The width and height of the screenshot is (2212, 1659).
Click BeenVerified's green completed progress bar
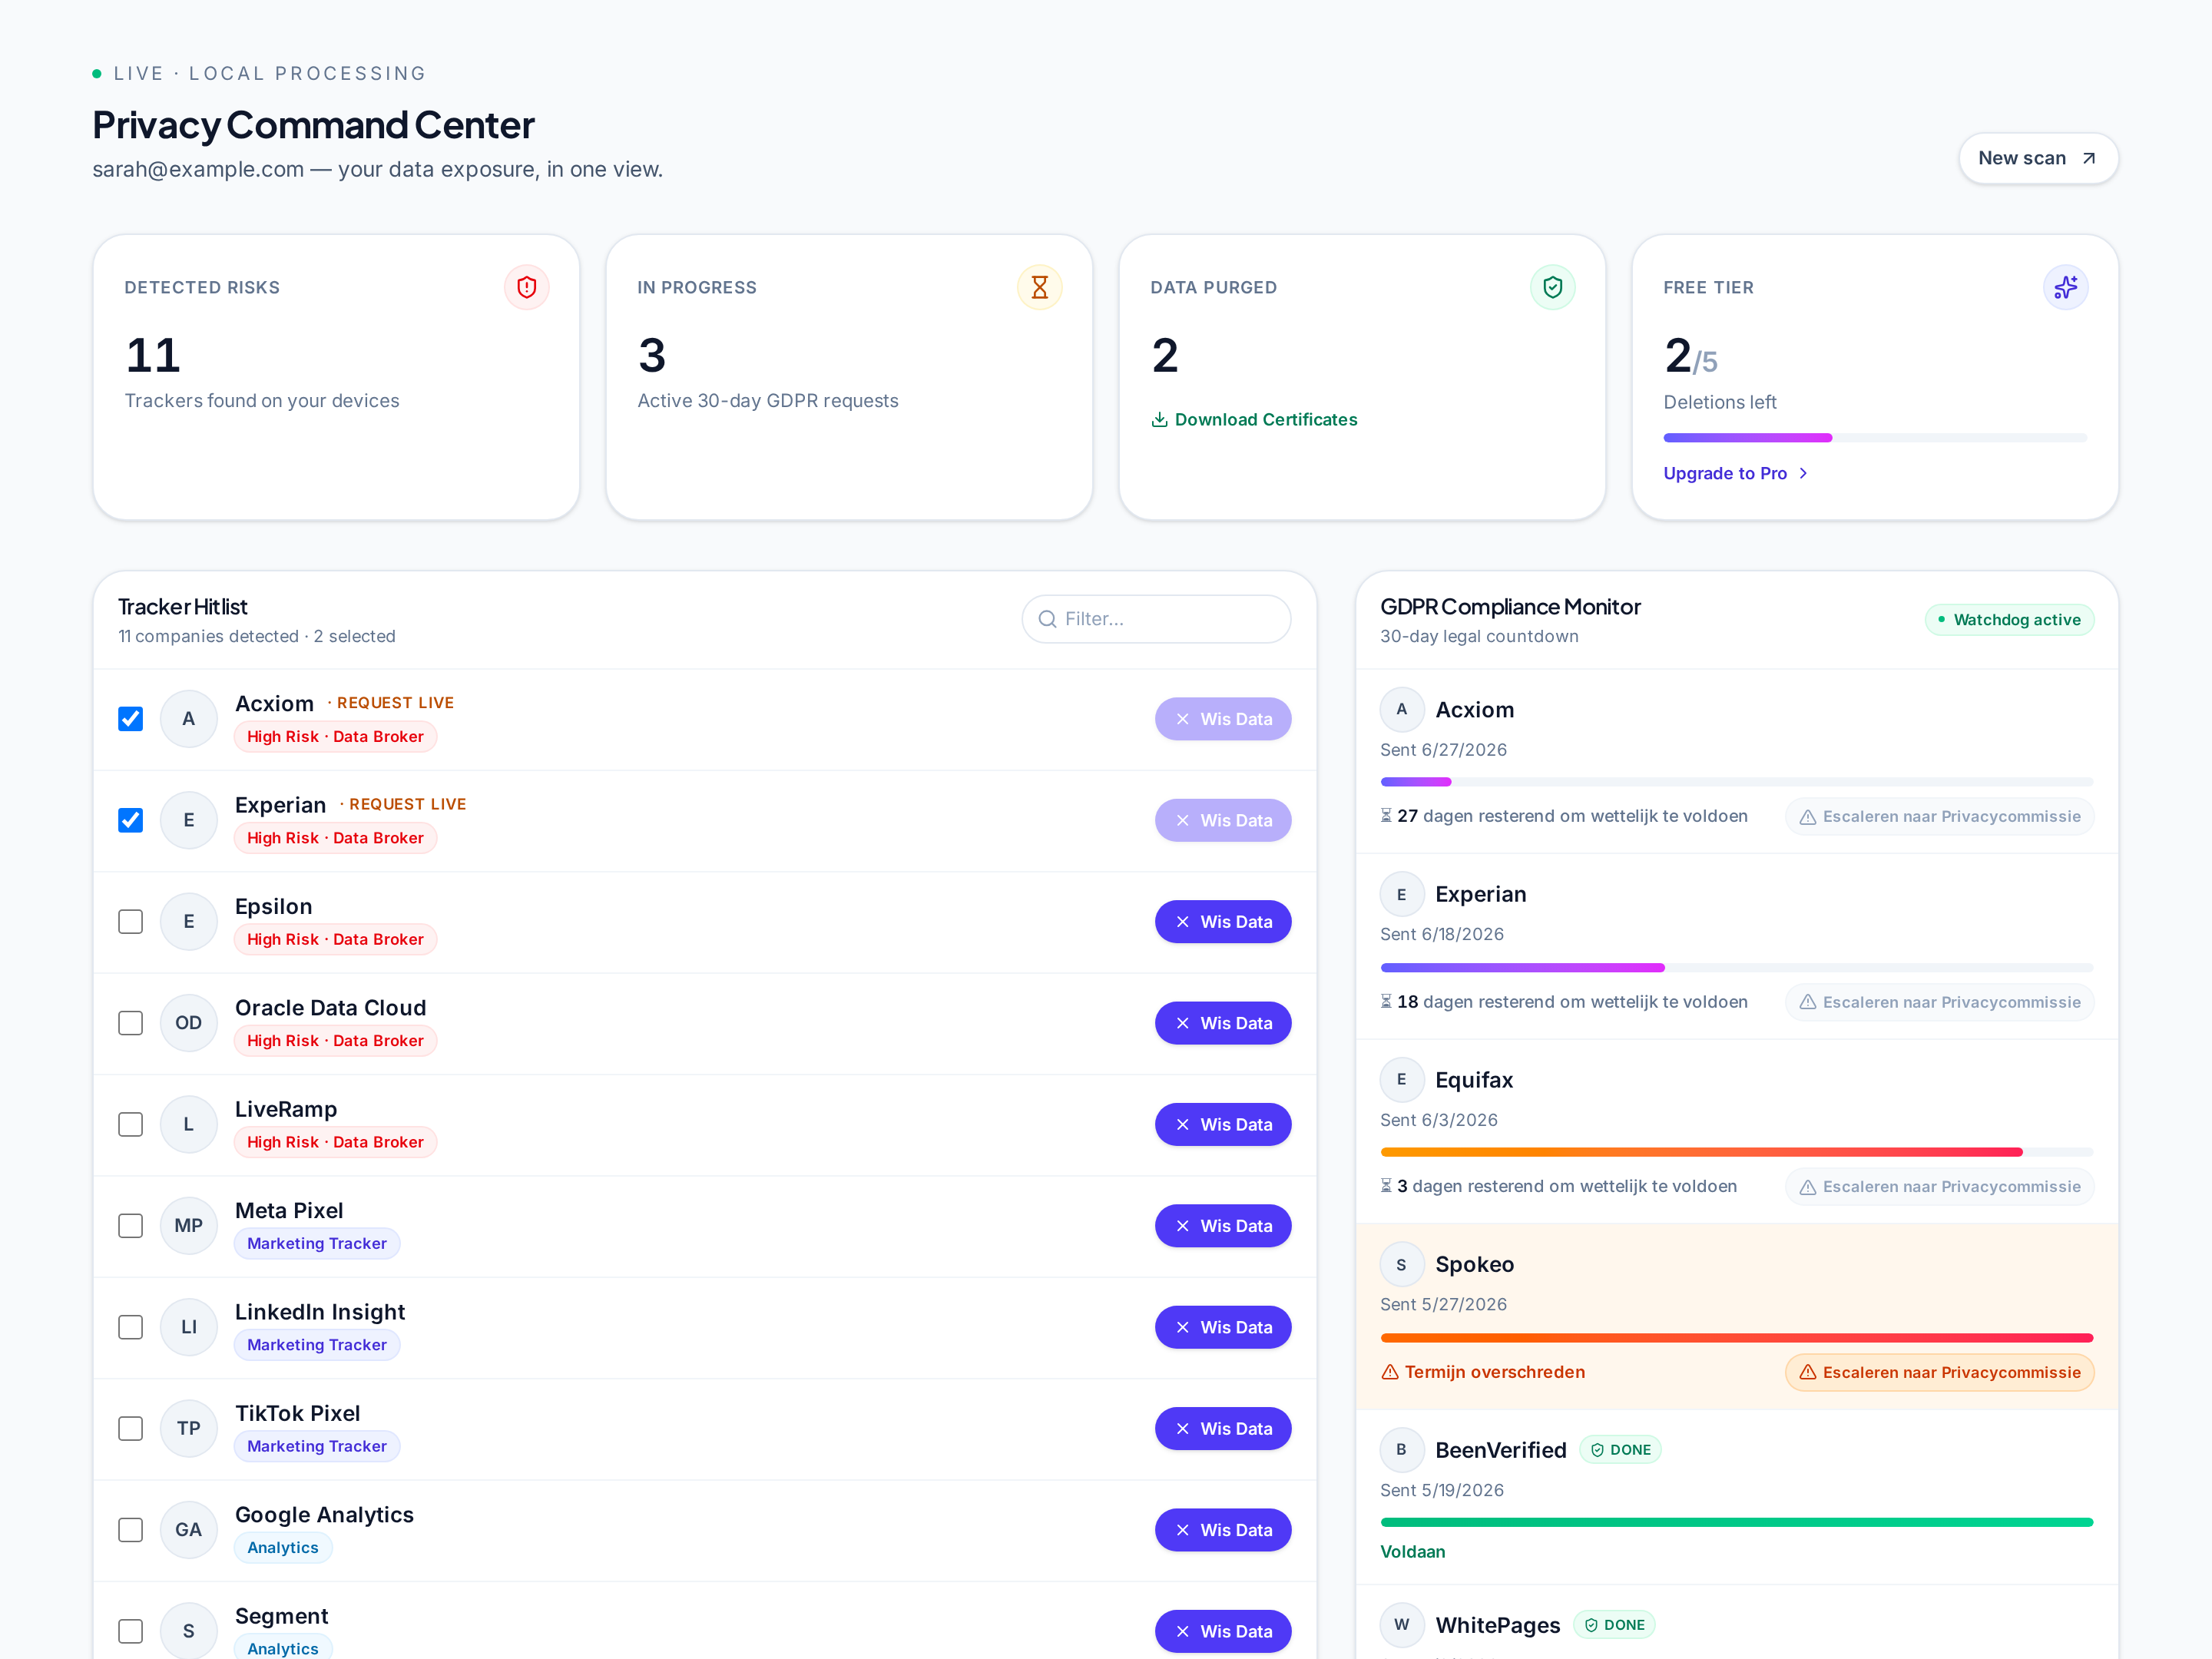coord(1737,1522)
